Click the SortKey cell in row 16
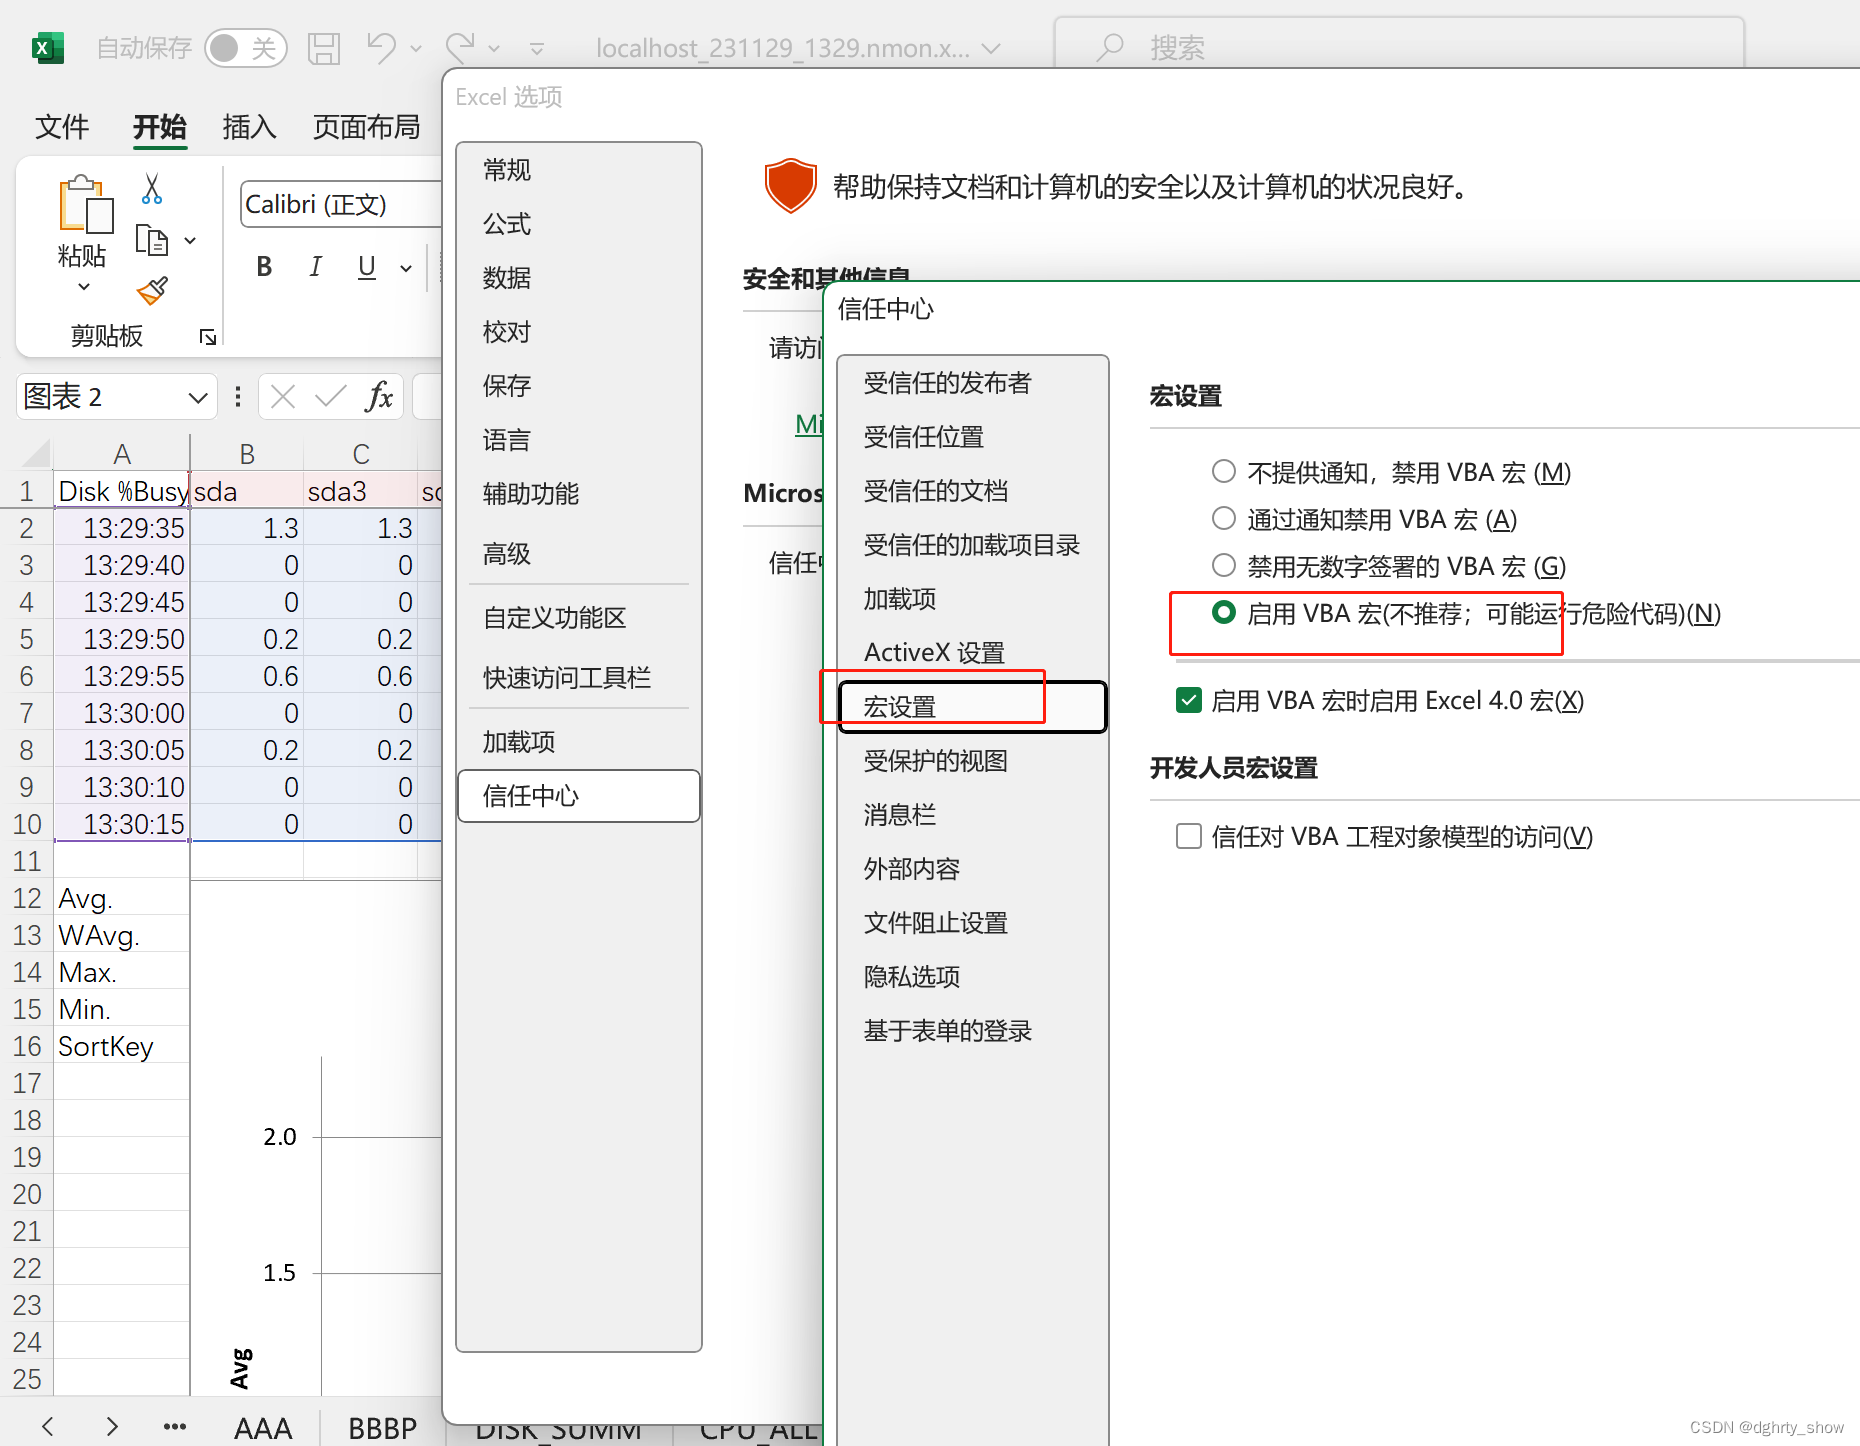The height and width of the screenshot is (1446, 1860). click(x=121, y=1046)
